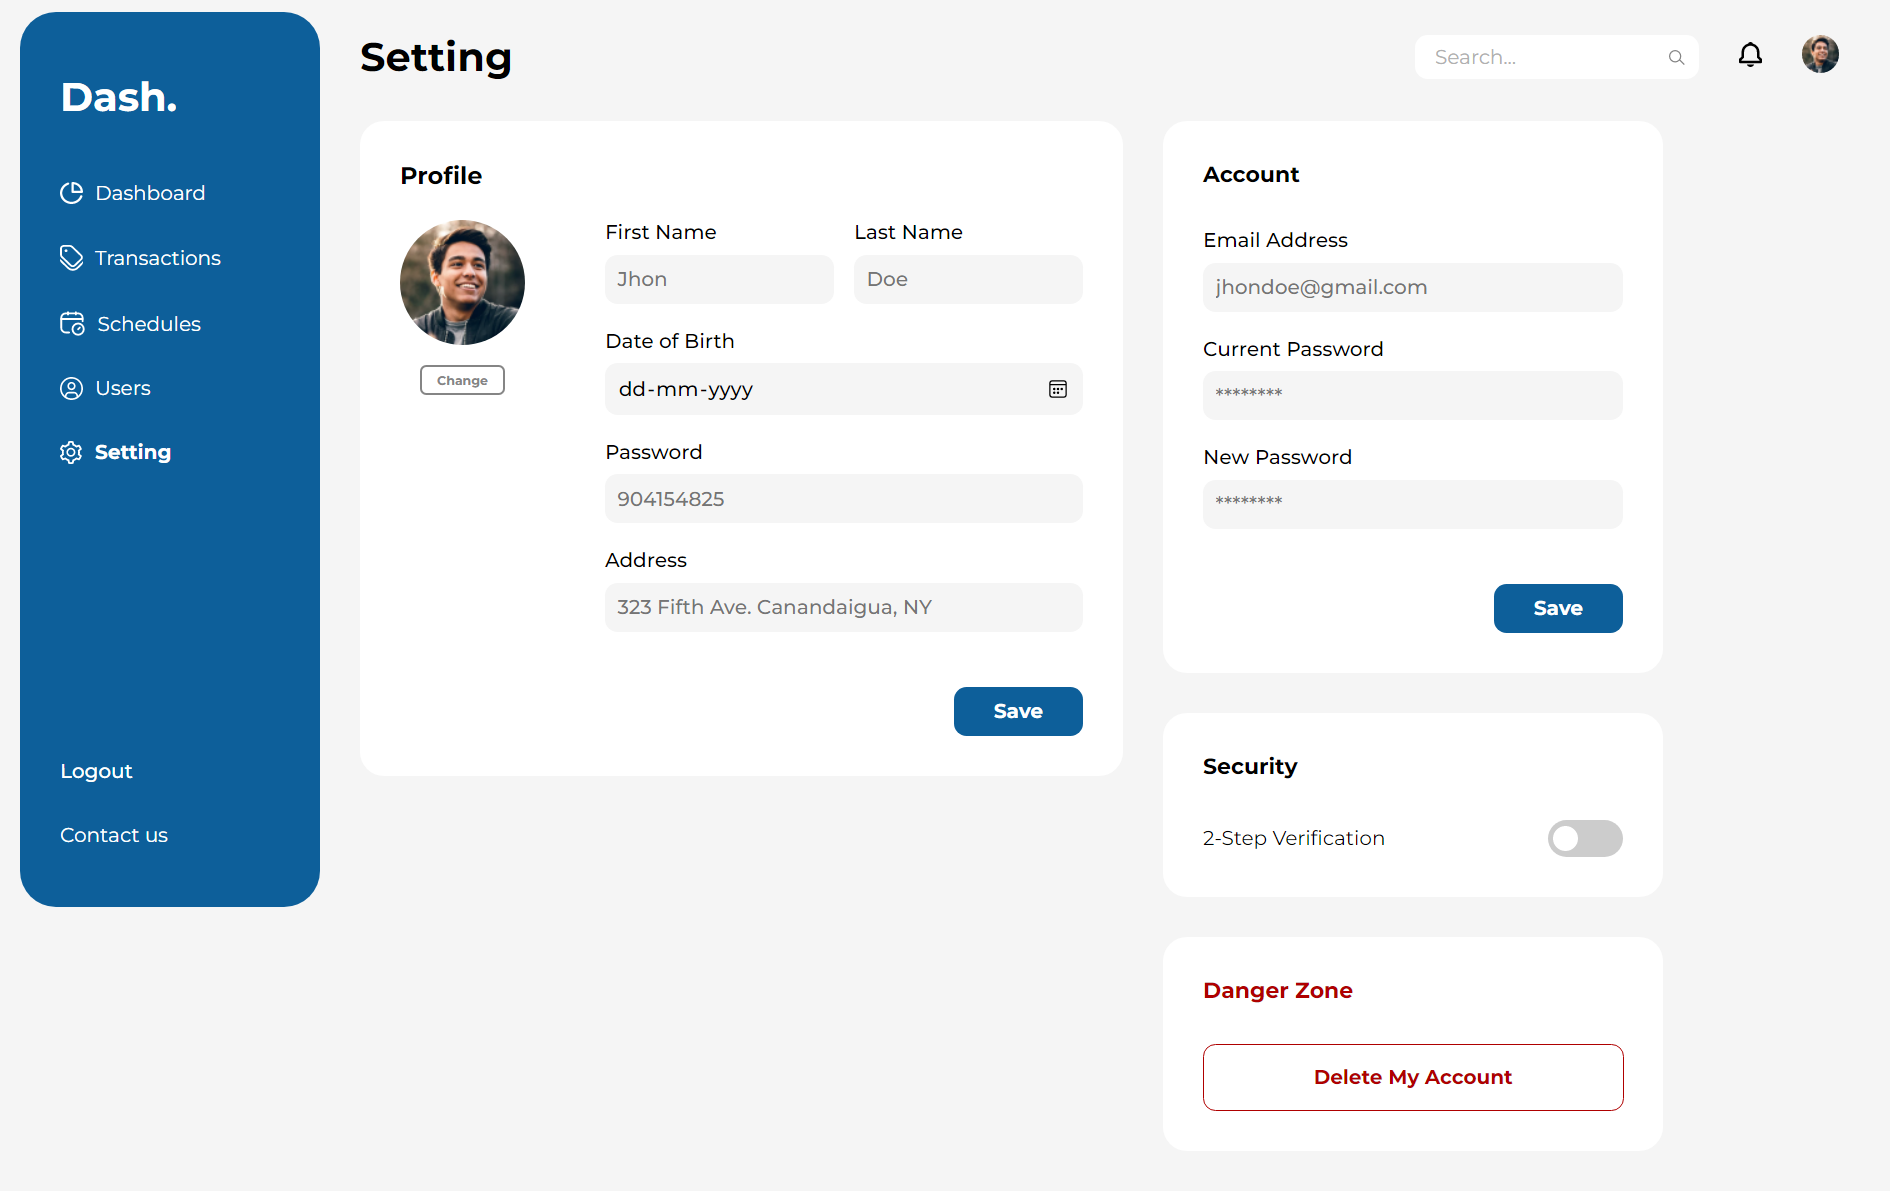This screenshot has height=1191, width=1890.
Task: Click the Address input field
Action: [843, 607]
